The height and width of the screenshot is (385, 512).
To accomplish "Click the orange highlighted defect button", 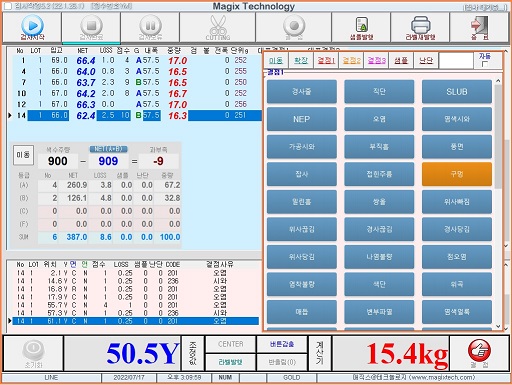I will 457,174.
